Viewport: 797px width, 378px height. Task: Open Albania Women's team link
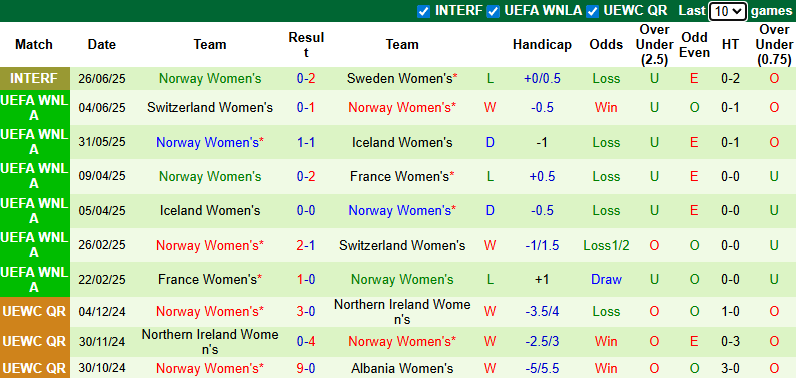[402, 368]
